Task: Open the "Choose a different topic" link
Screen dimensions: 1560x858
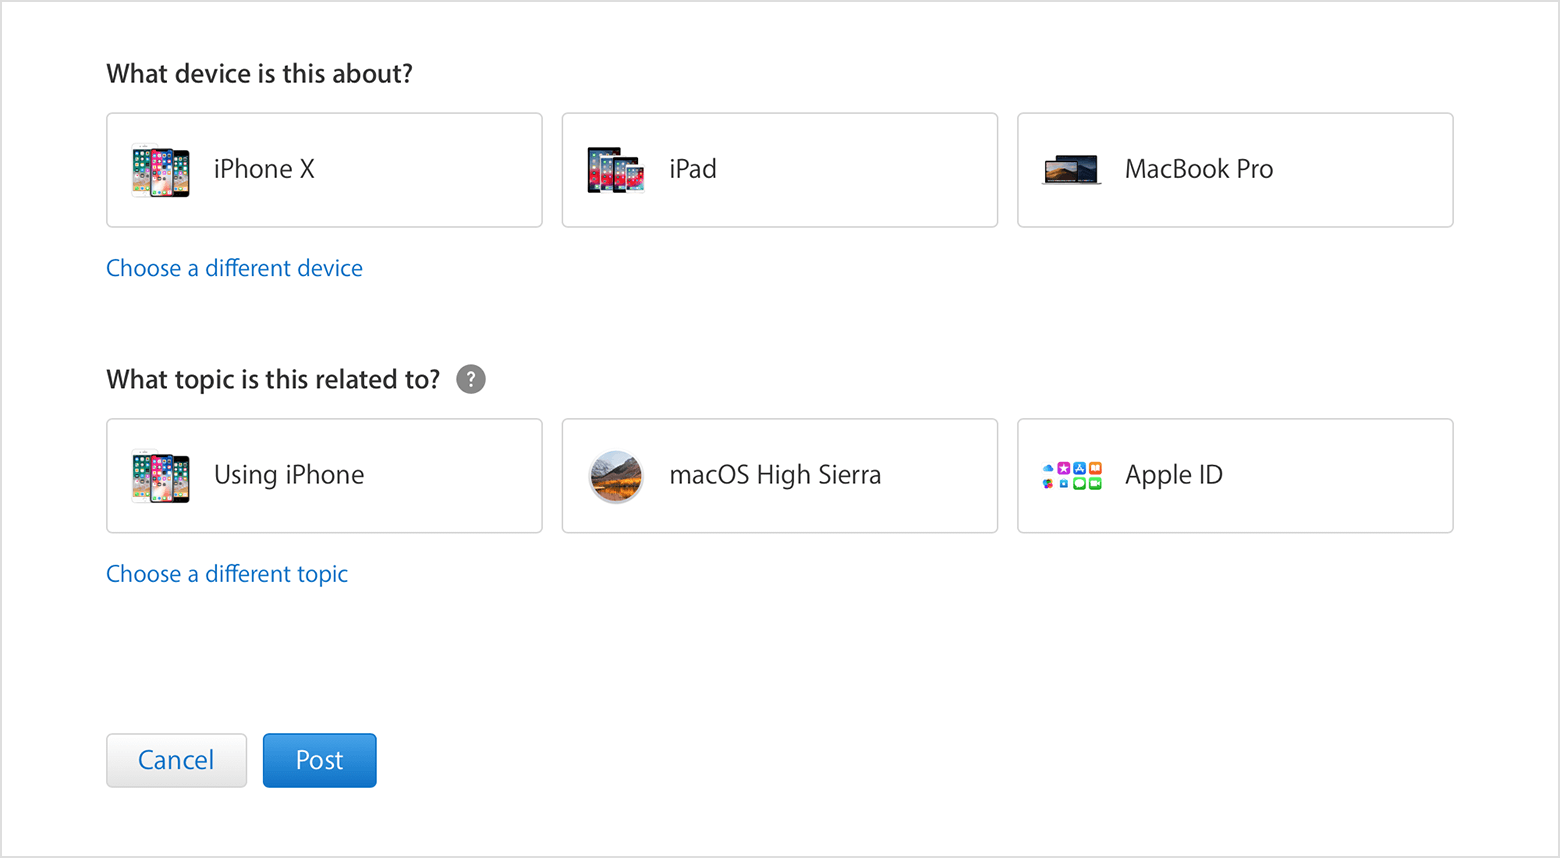Action: click(227, 574)
